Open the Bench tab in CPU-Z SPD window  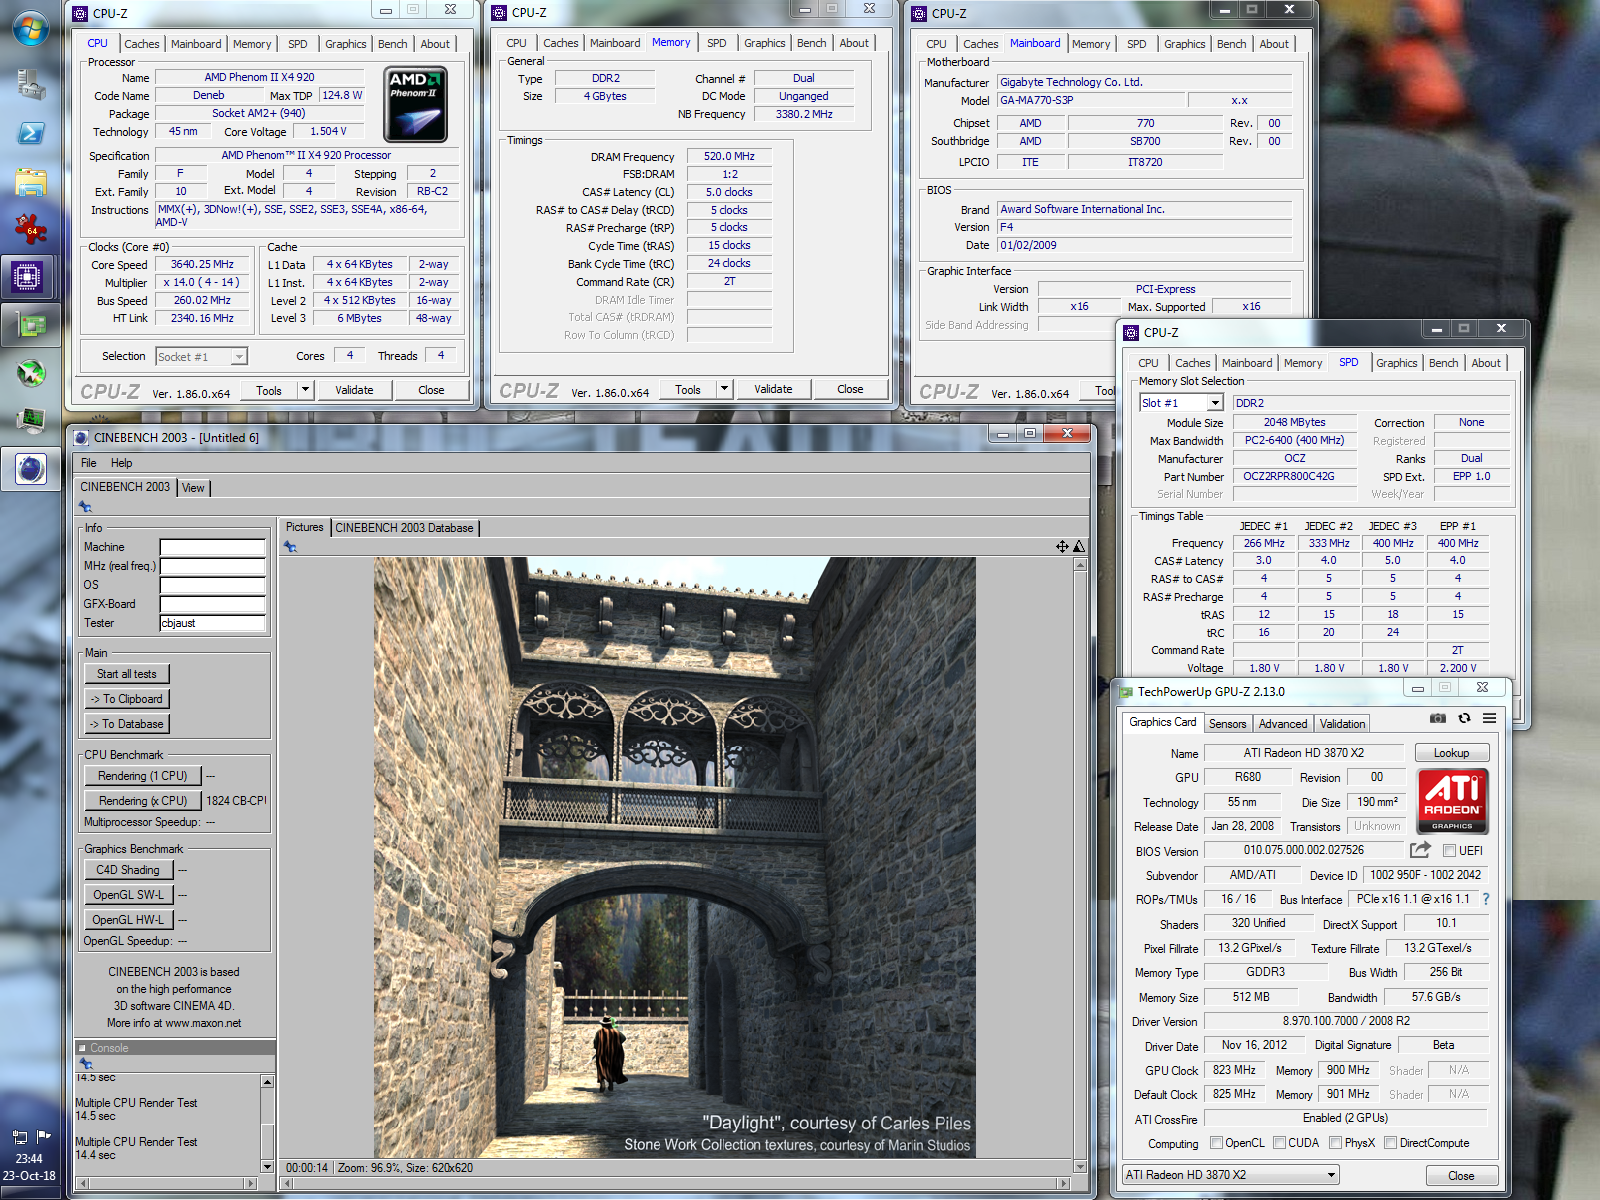1443,363
